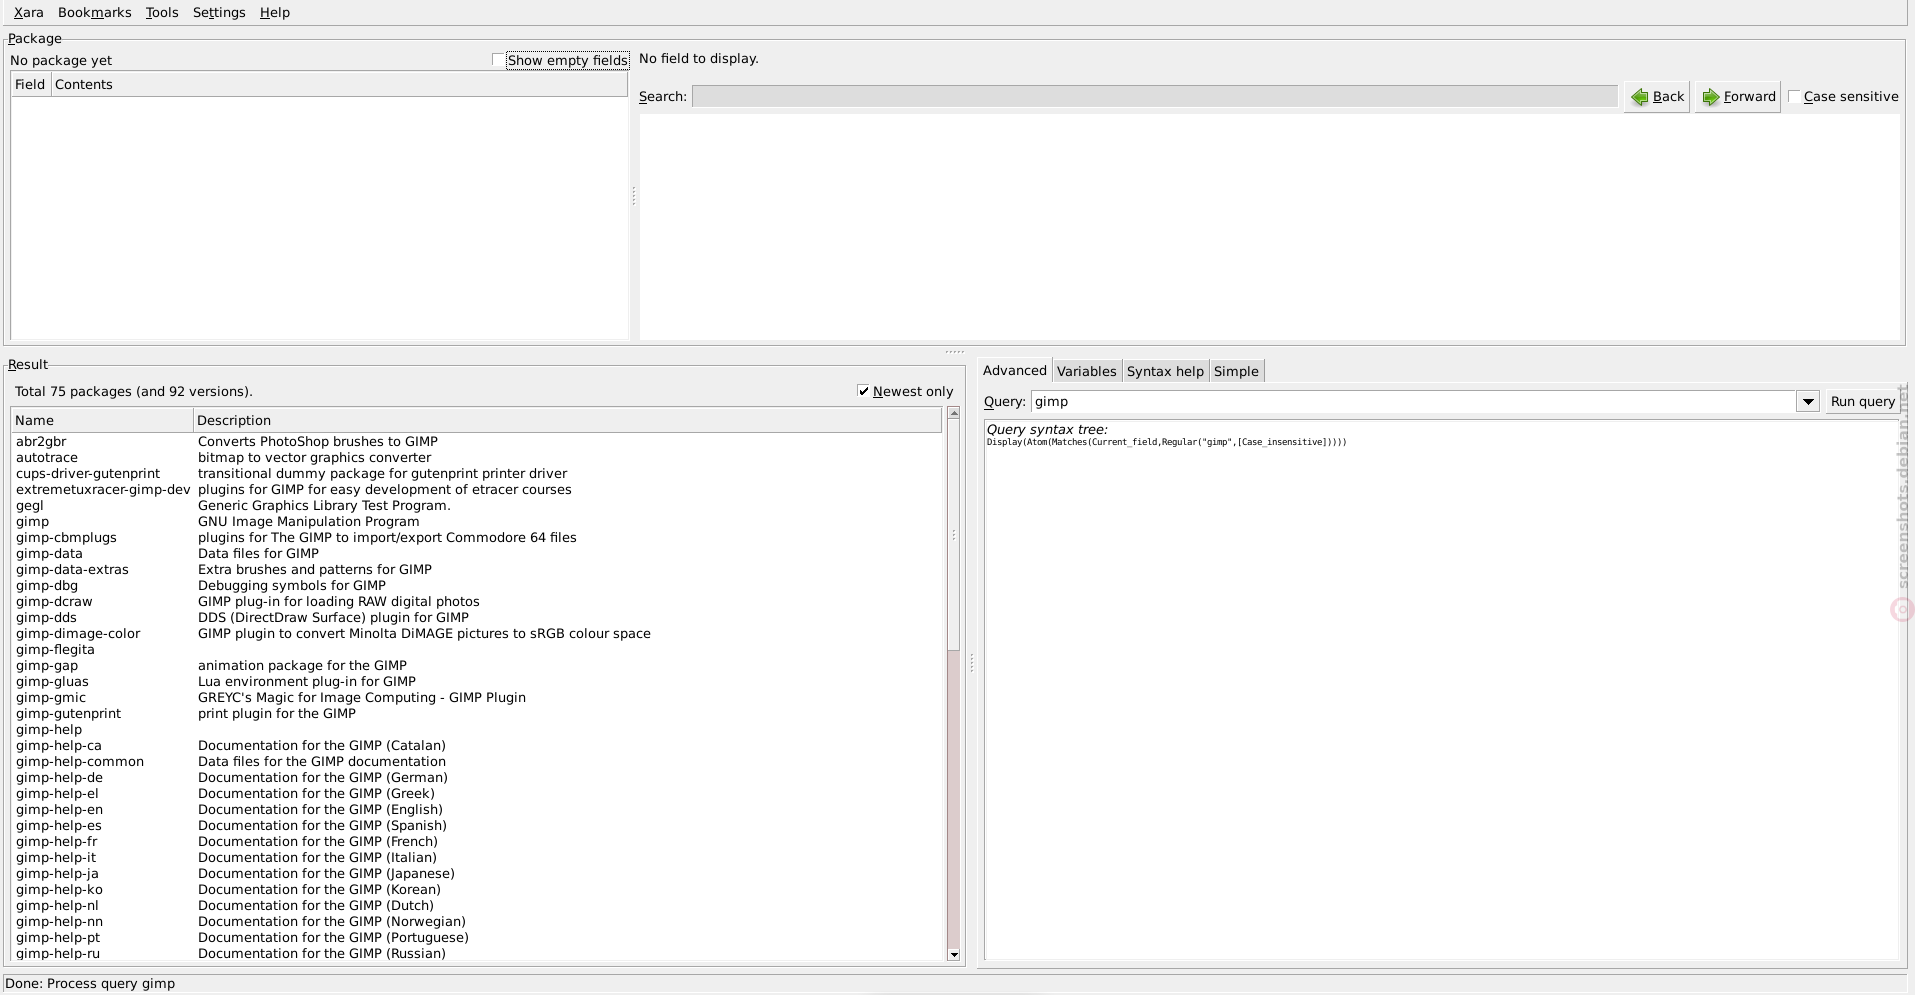This screenshot has height=995, width=1915.
Task: Select the autotrace package row
Action: pyautogui.click(x=477, y=457)
